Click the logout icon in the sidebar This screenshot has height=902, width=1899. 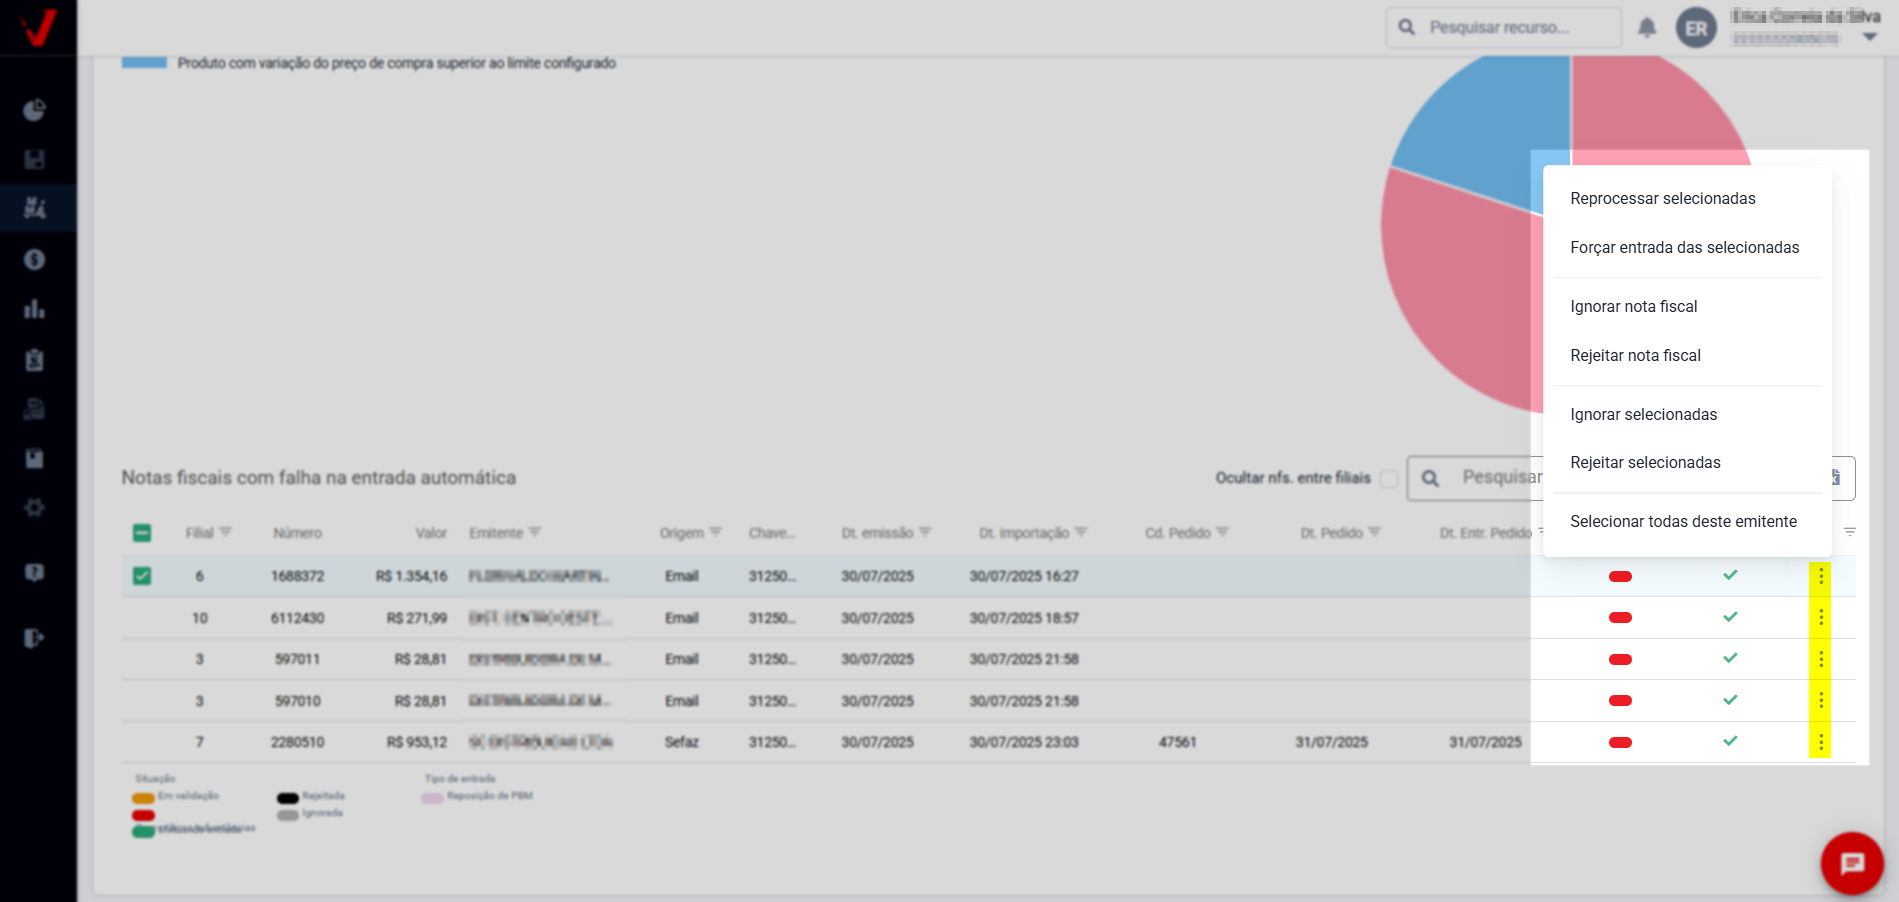click(35, 638)
